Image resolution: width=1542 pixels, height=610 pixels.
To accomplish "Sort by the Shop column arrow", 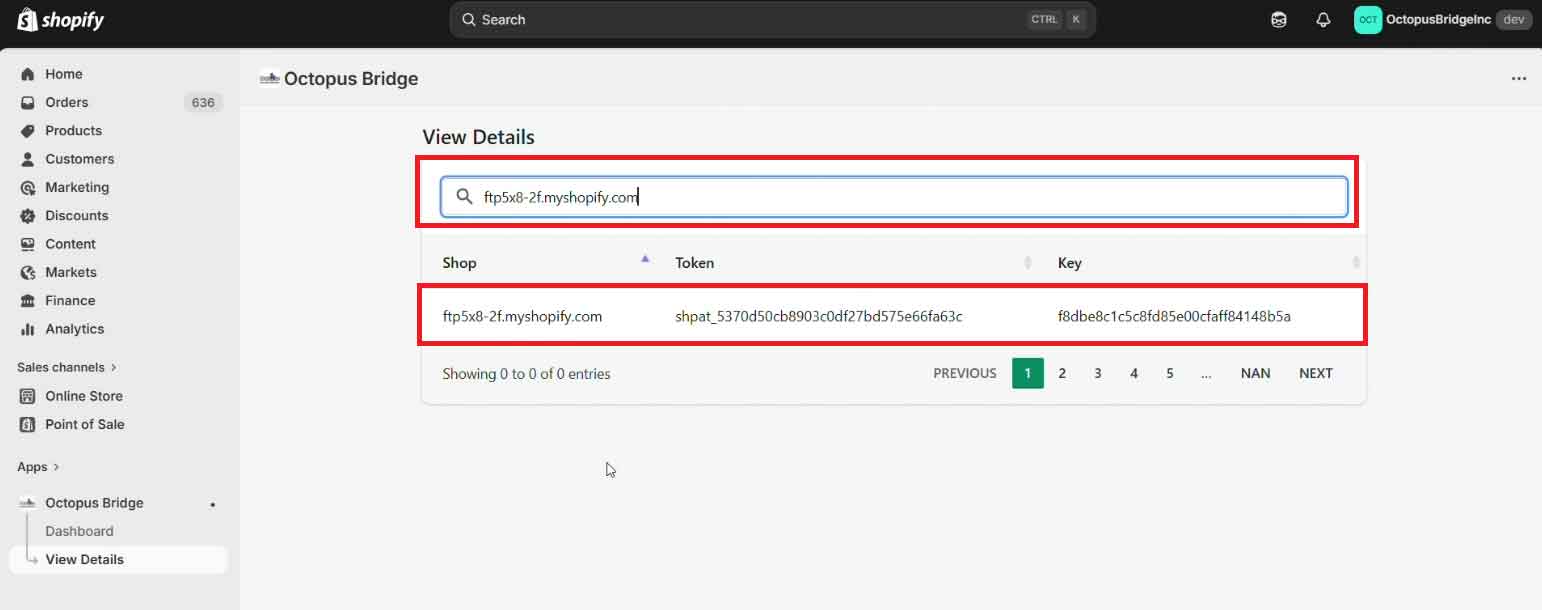I will pos(645,259).
